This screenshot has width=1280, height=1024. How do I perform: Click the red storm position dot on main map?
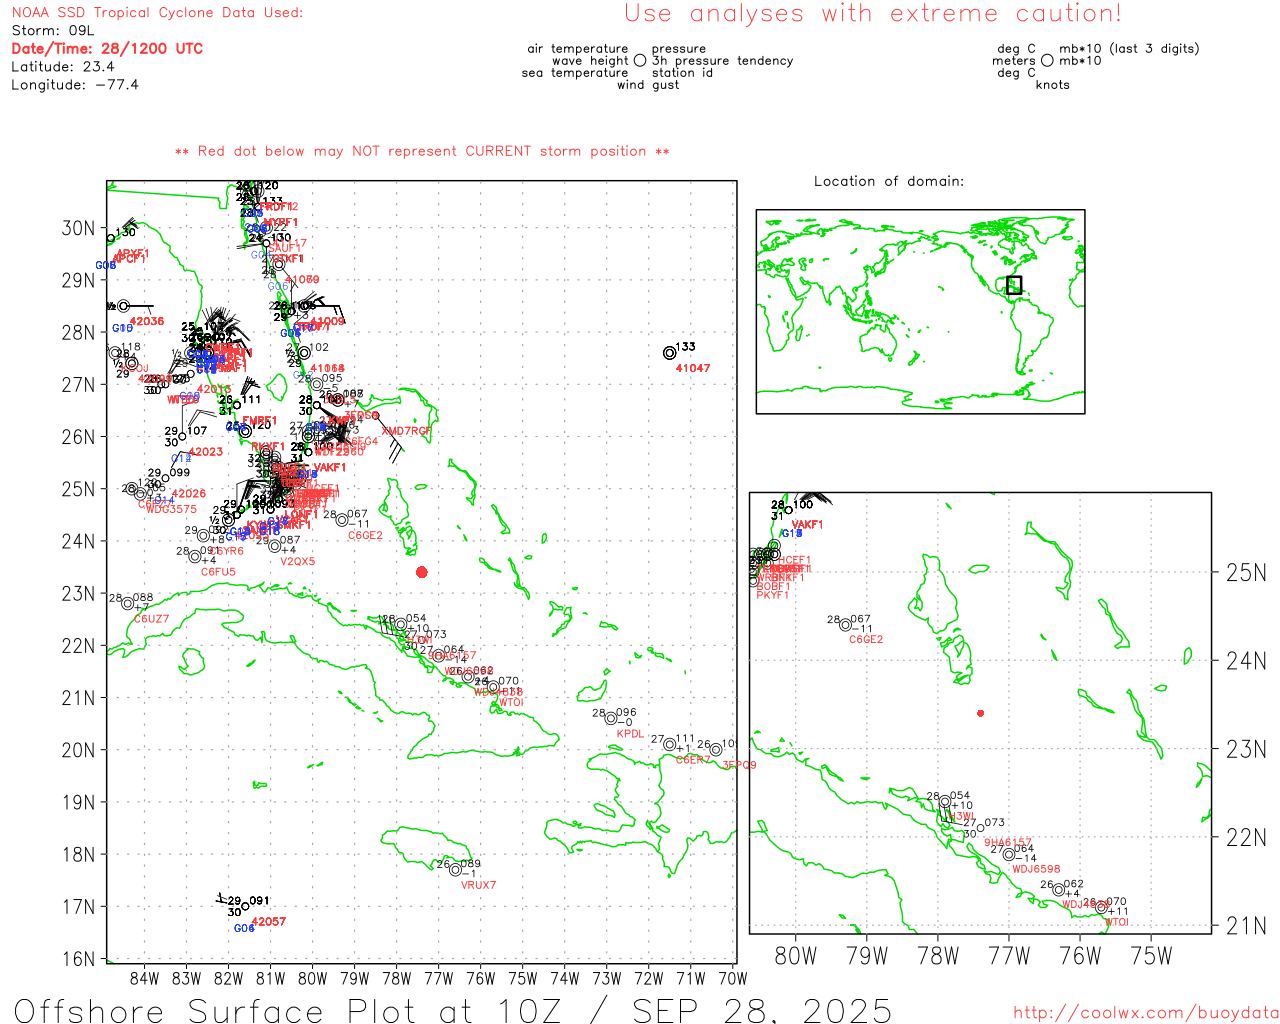422,572
